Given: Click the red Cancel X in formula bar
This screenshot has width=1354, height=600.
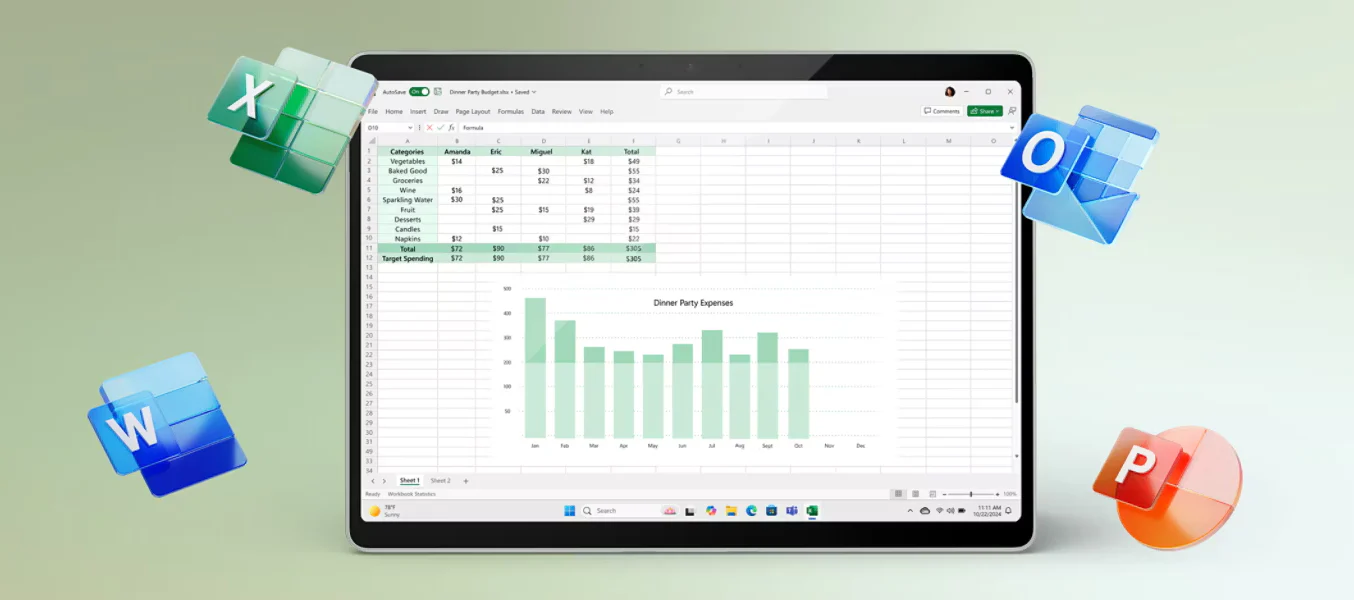Looking at the screenshot, I should coord(430,128).
